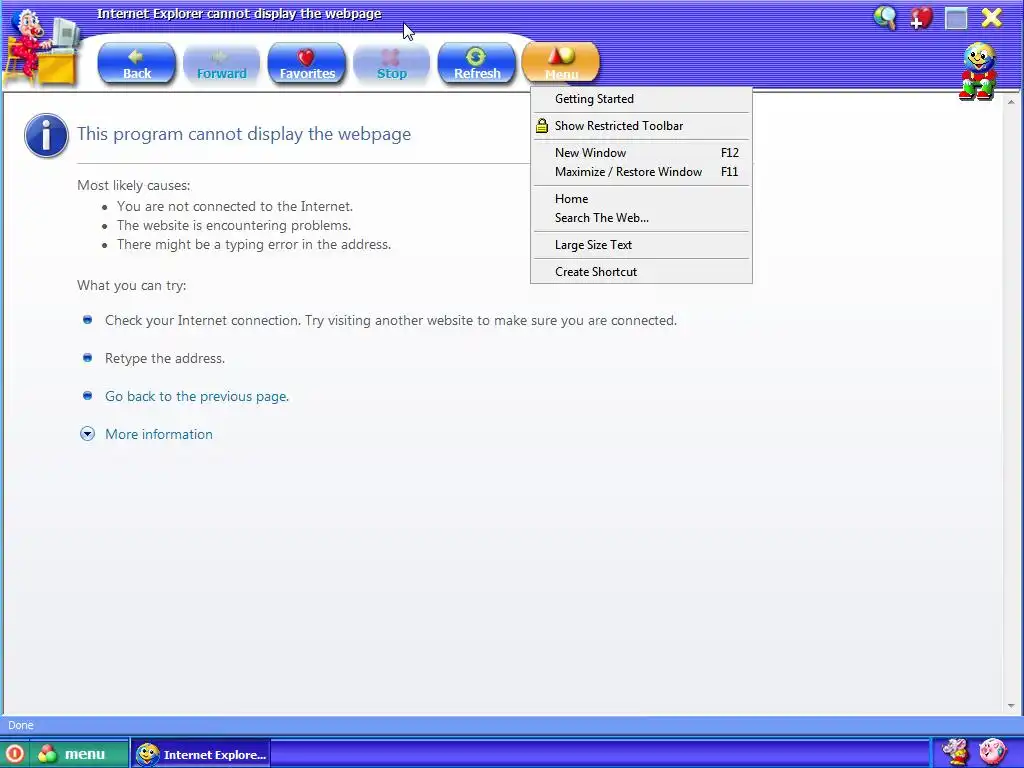This screenshot has height=768, width=1024.
Task: Click the Stop button in toolbar
Action: 391,63
